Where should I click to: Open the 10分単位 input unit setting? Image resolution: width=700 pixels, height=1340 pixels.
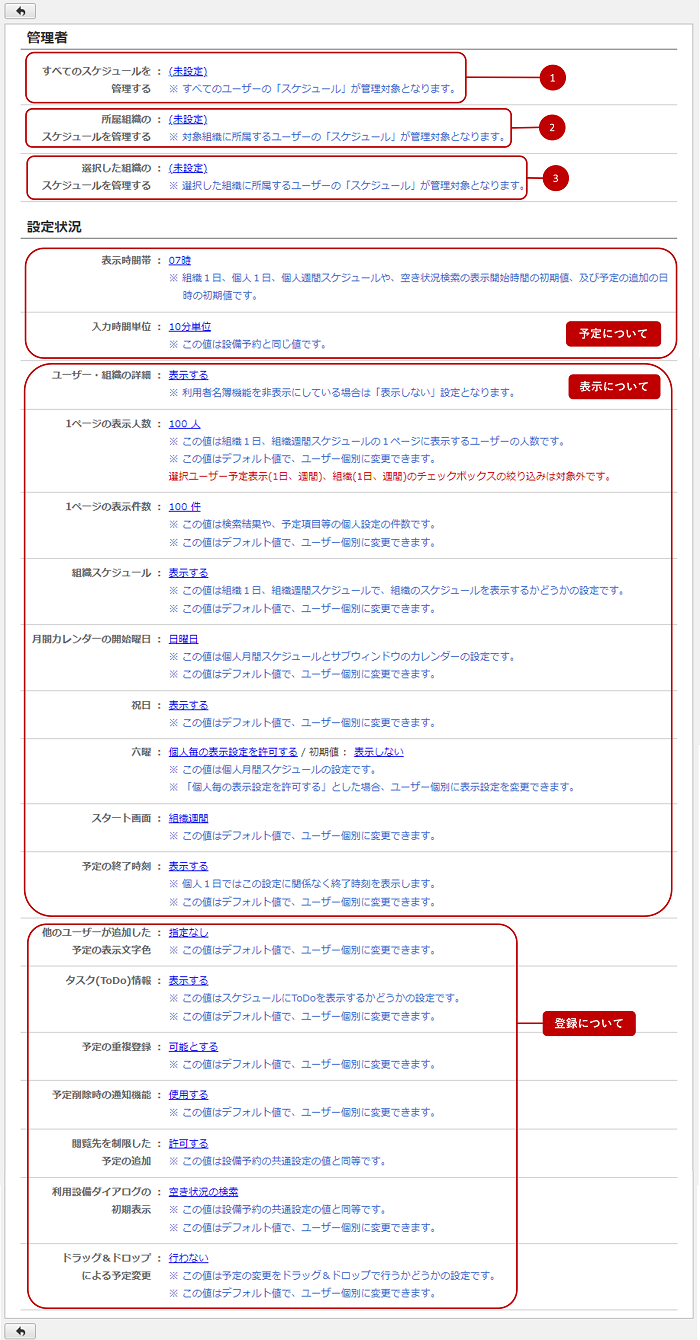(x=190, y=326)
